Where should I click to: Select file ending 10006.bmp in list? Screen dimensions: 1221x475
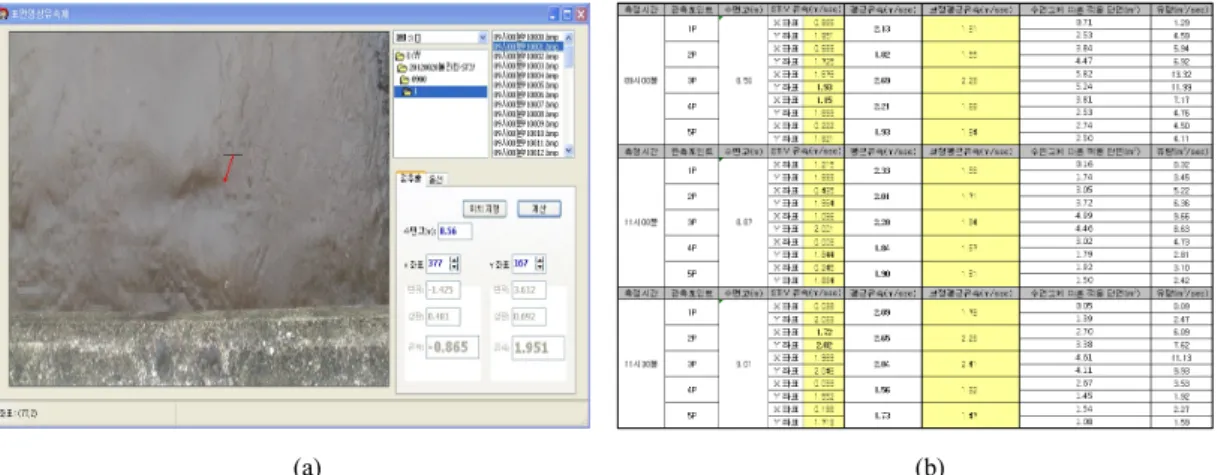pyautogui.click(x=528, y=94)
